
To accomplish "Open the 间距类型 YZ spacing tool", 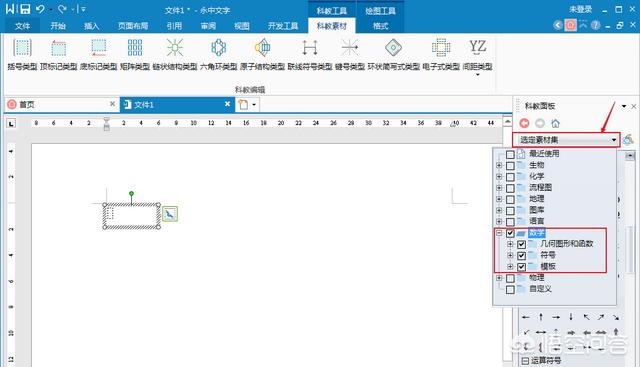I will (x=477, y=47).
